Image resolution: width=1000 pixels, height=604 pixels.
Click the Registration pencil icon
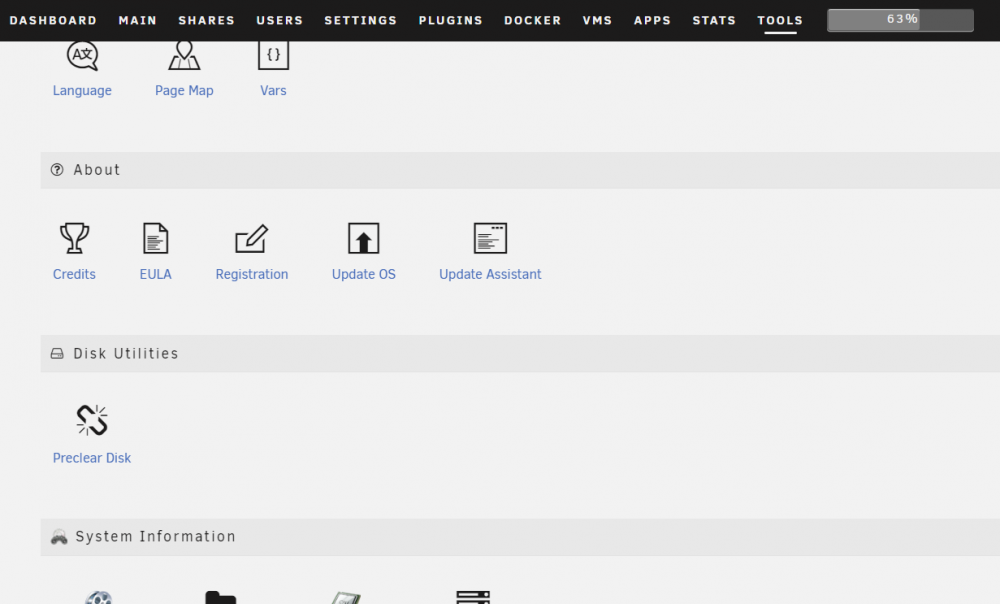tap(252, 238)
